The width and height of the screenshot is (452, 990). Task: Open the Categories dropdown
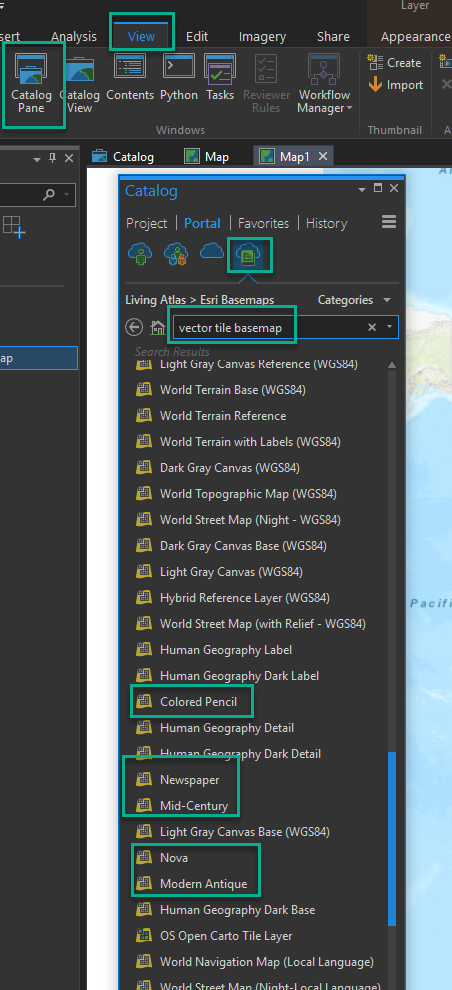pyautogui.click(x=354, y=300)
